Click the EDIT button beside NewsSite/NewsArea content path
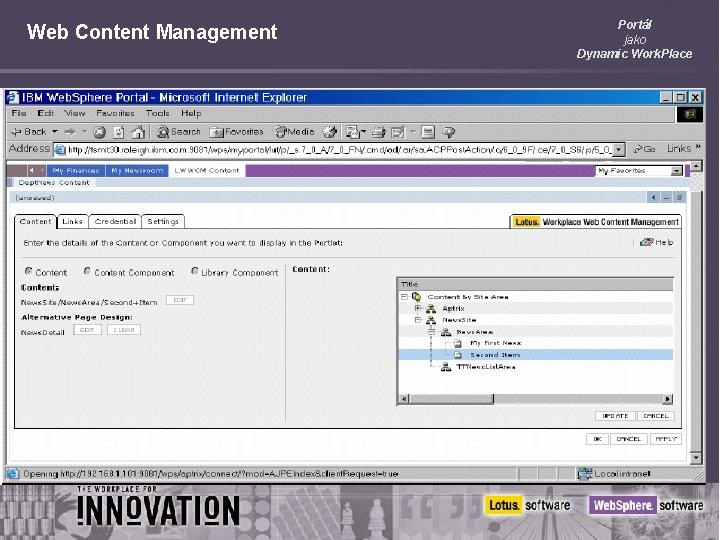This screenshot has width=720, height=540. click(x=180, y=300)
